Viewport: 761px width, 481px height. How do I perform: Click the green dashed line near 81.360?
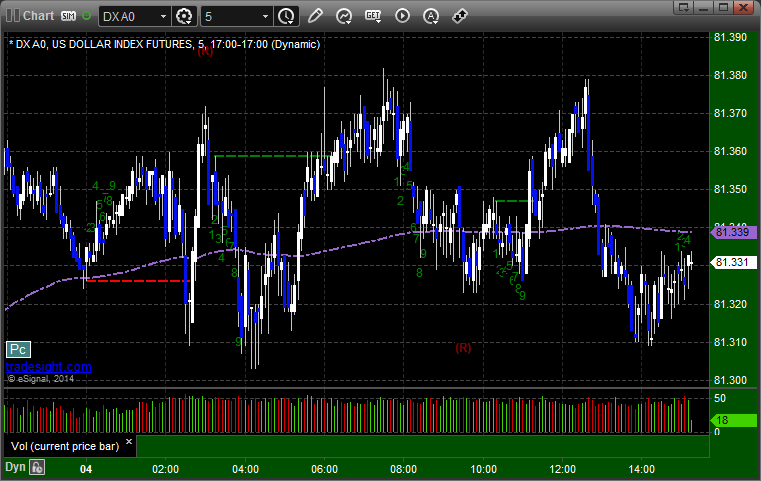[273, 156]
